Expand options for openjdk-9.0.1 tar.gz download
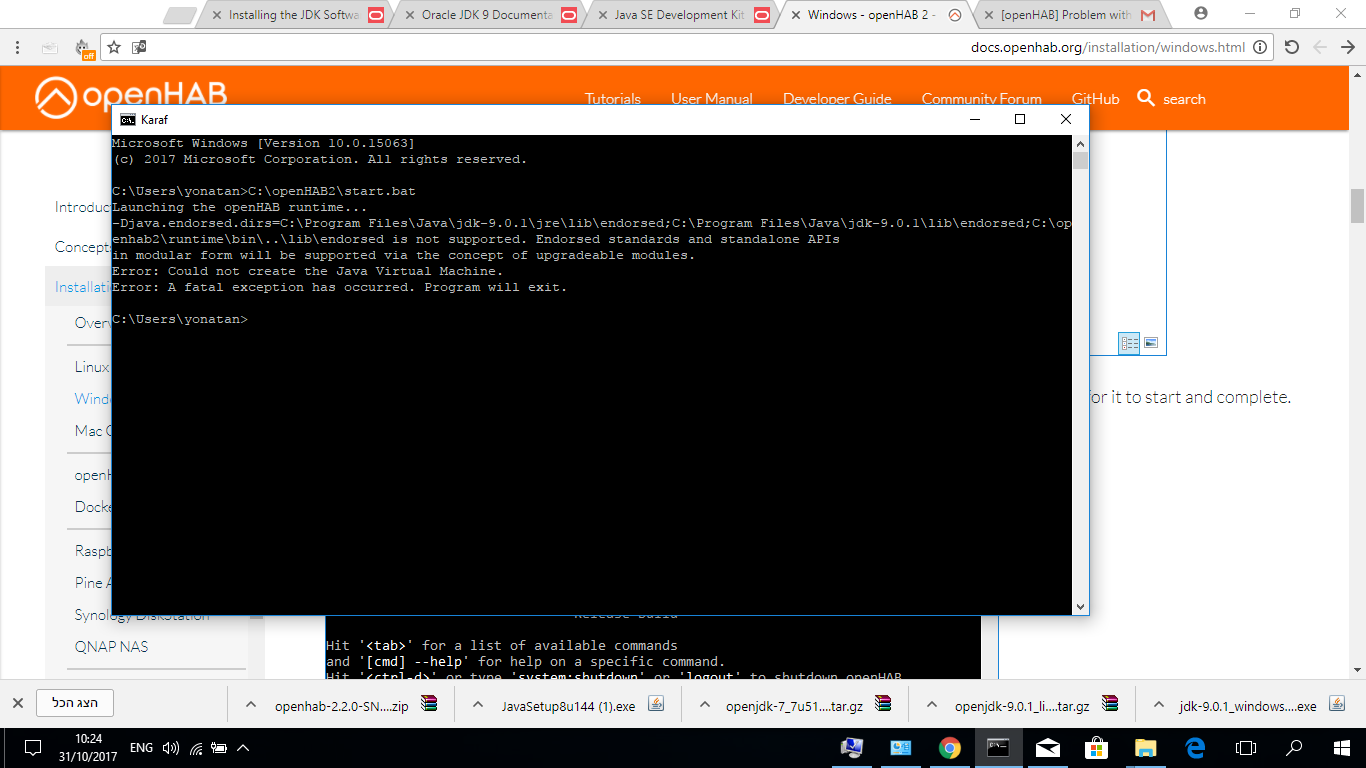The height and width of the screenshot is (768, 1366). (x=931, y=705)
